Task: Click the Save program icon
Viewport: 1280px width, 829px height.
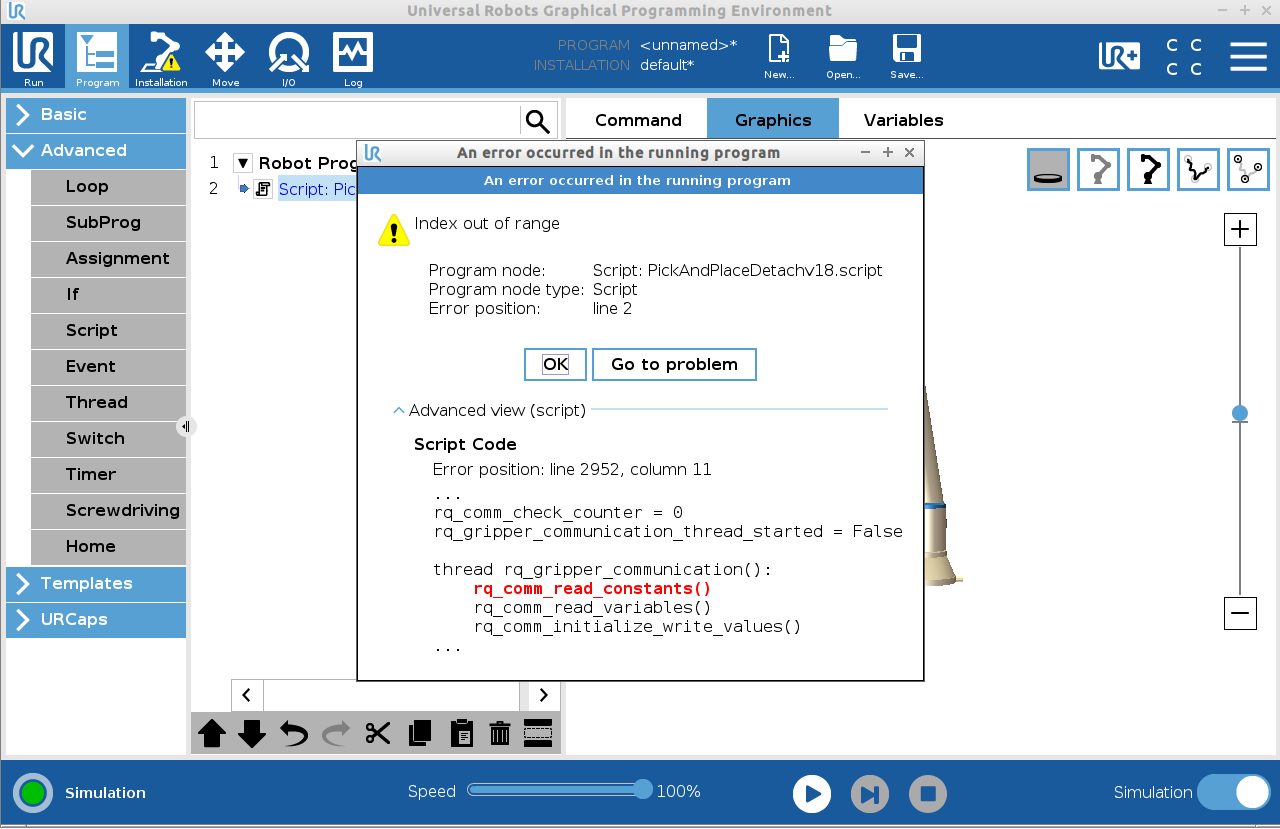Action: (906, 58)
